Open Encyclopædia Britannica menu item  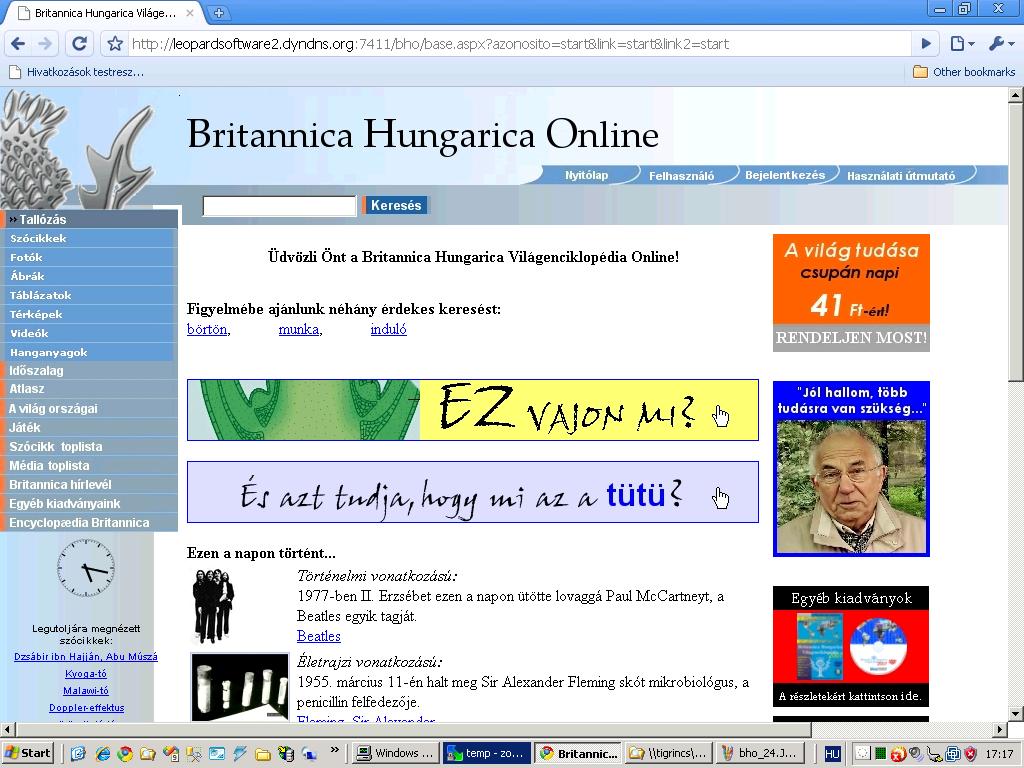(89, 522)
